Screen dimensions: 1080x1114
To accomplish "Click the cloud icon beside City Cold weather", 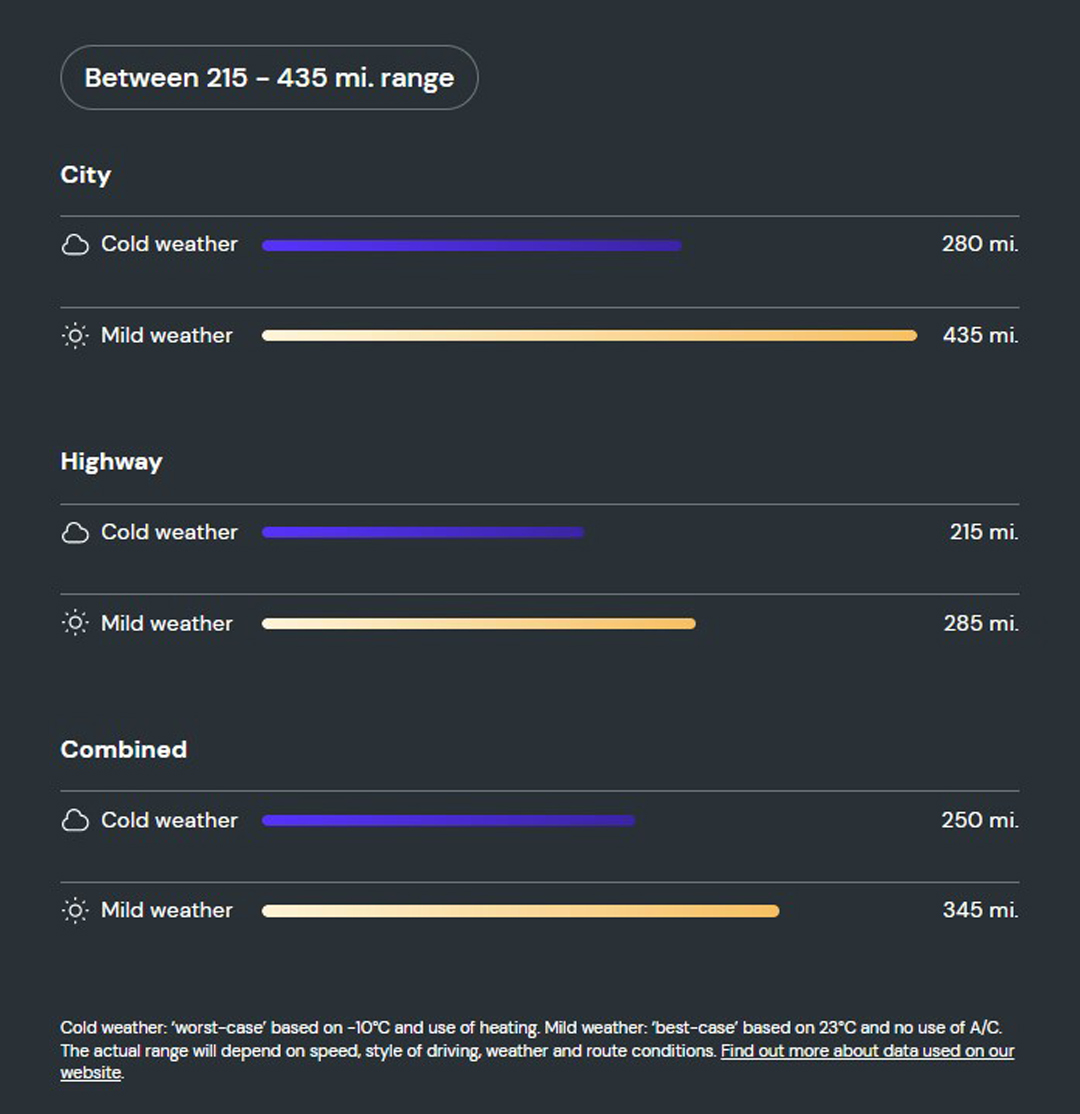I will (75, 245).
